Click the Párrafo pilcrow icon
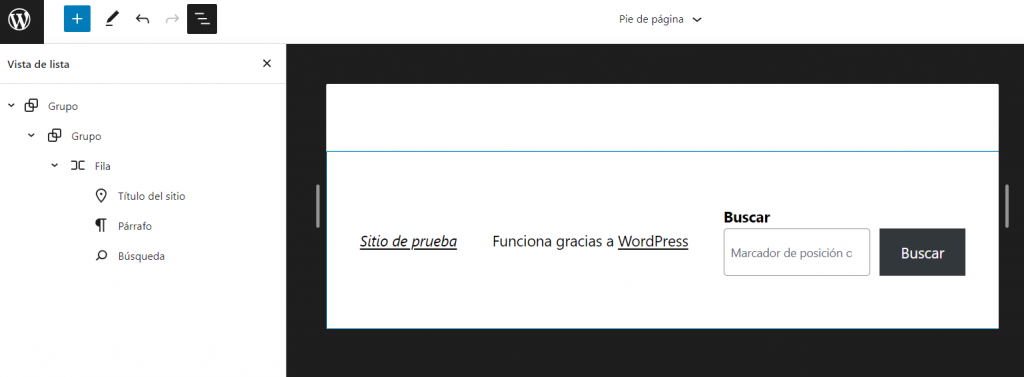 (x=101, y=225)
